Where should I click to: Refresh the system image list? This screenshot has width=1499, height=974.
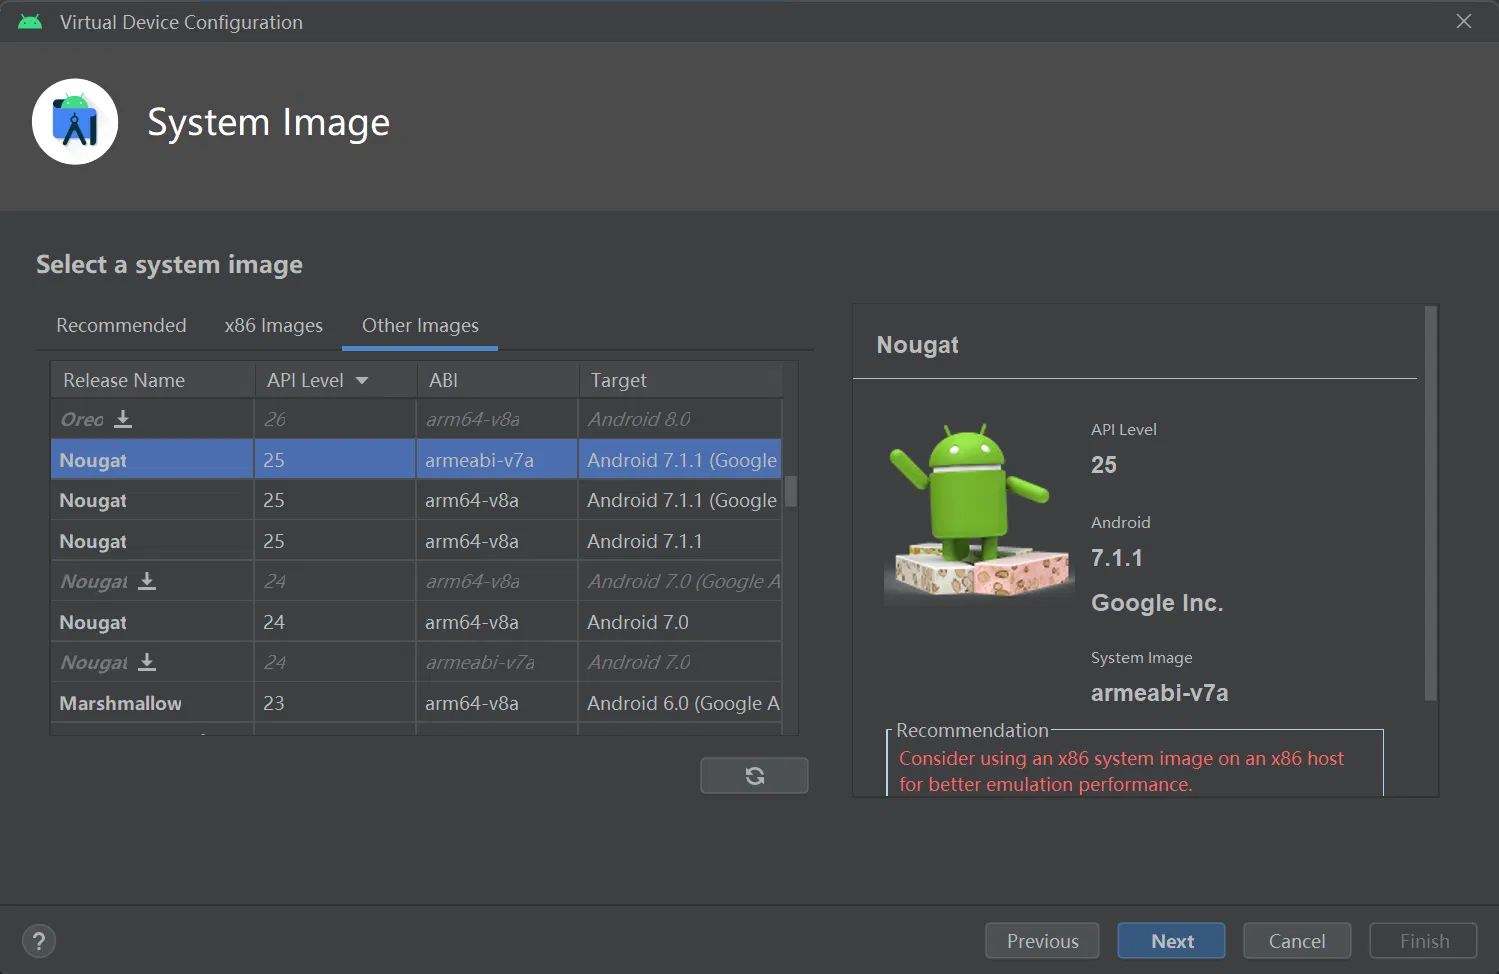tap(754, 775)
